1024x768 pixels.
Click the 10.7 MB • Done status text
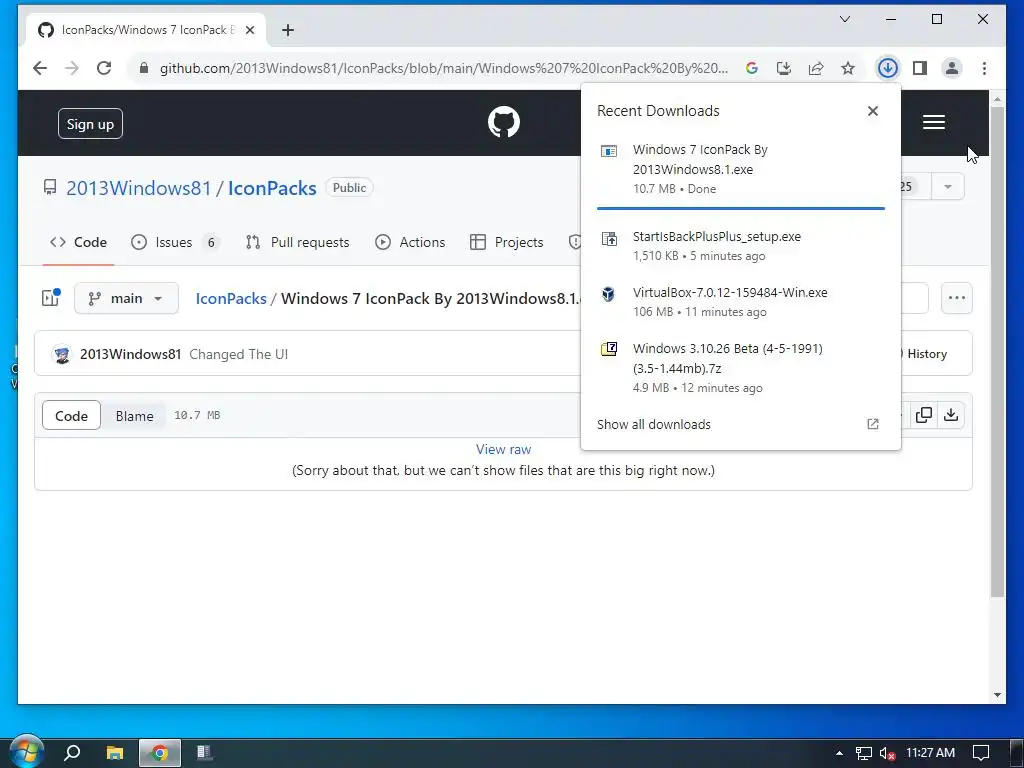[675, 189]
